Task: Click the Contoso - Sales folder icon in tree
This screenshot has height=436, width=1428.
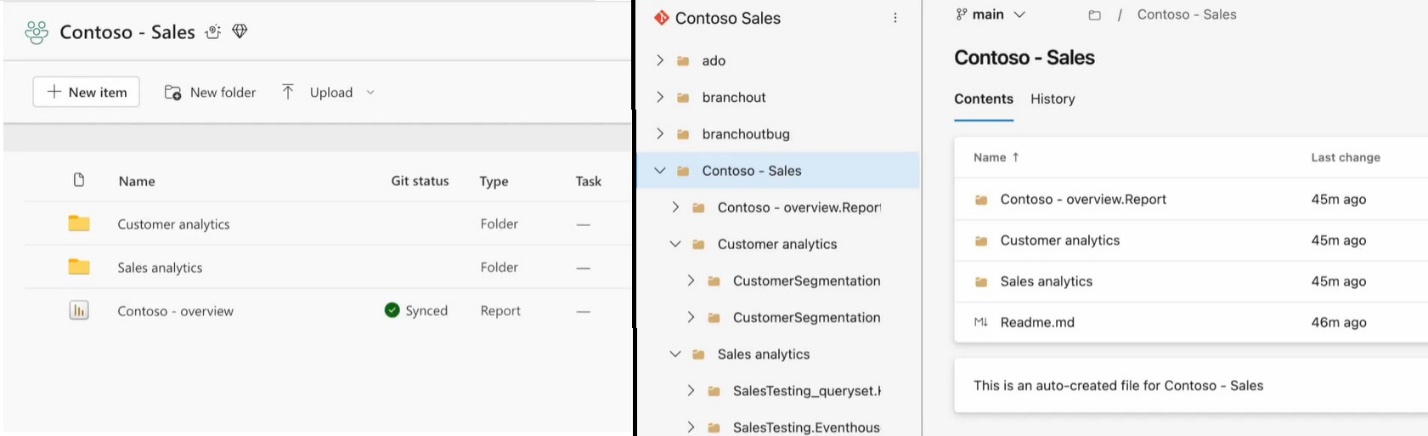Action: click(x=683, y=171)
